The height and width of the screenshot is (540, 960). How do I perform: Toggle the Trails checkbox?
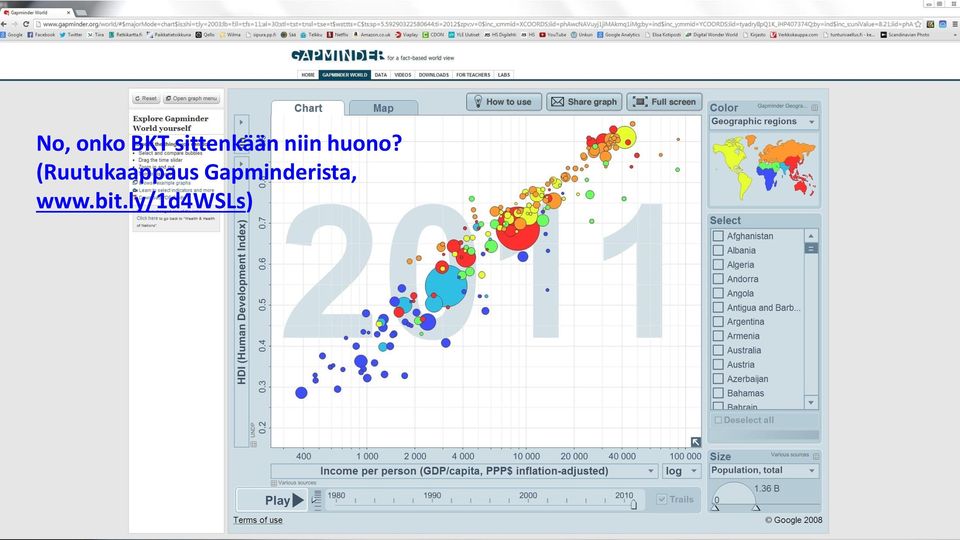coord(661,500)
